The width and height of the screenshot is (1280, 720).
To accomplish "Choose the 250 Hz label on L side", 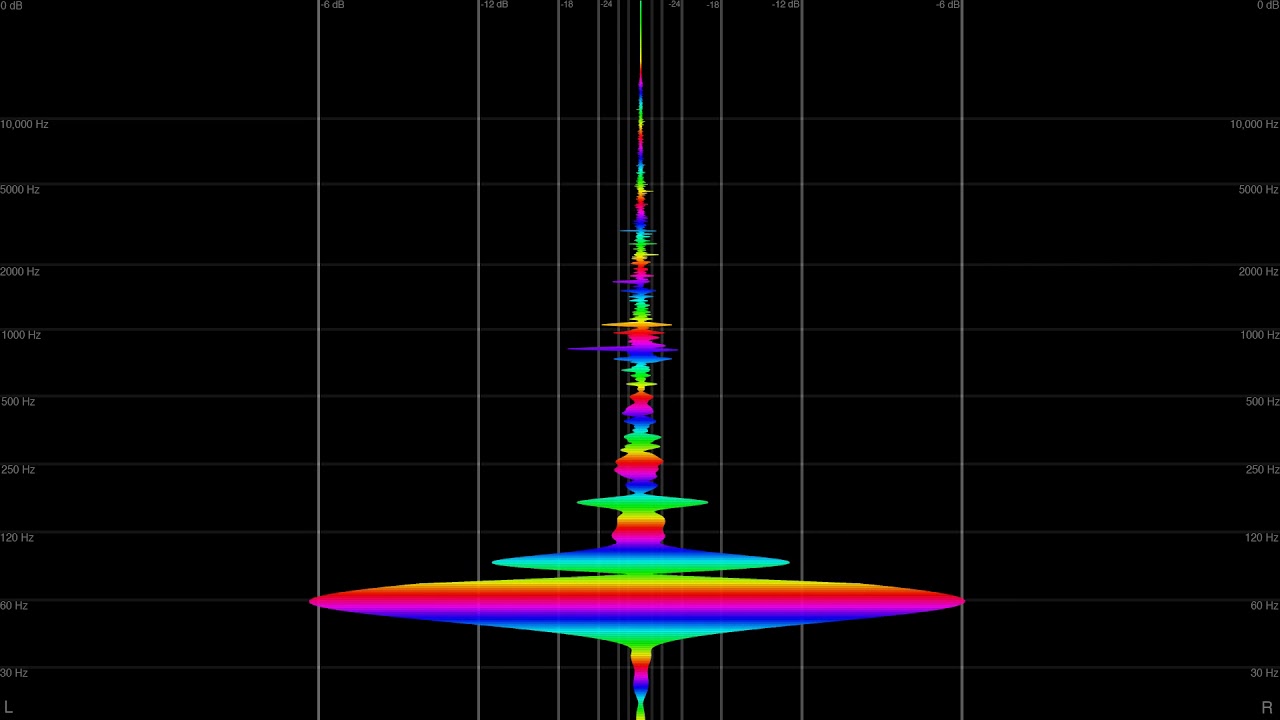I will tap(17, 469).
